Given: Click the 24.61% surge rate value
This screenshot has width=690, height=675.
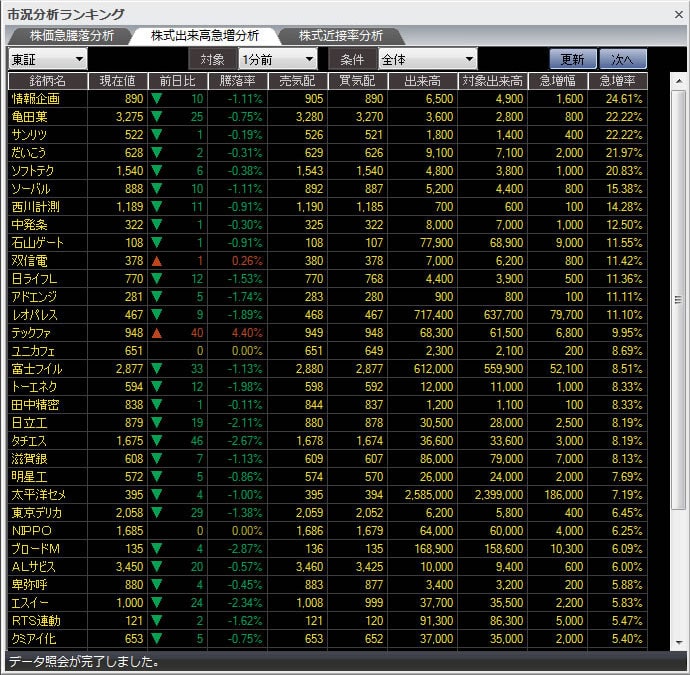Looking at the screenshot, I should click(624, 99).
